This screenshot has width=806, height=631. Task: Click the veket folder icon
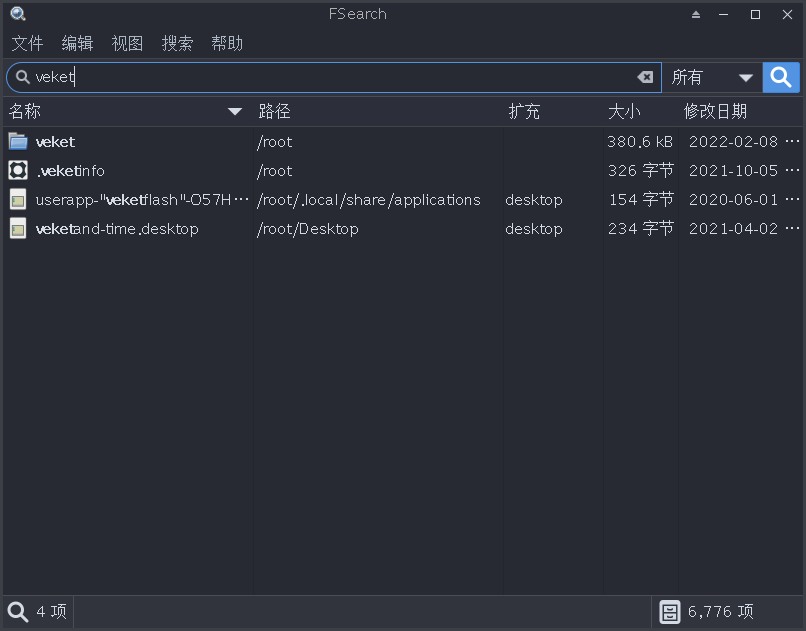[18, 141]
